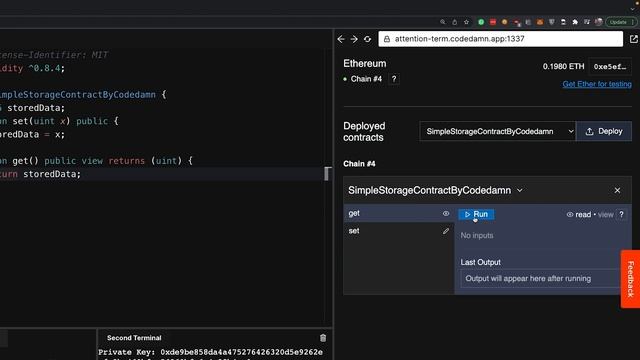Expand the SimpleStorageContractByCodedamn contract chevron
This screenshot has width=640, height=360.
pyautogui.click(x=520, y=190)
